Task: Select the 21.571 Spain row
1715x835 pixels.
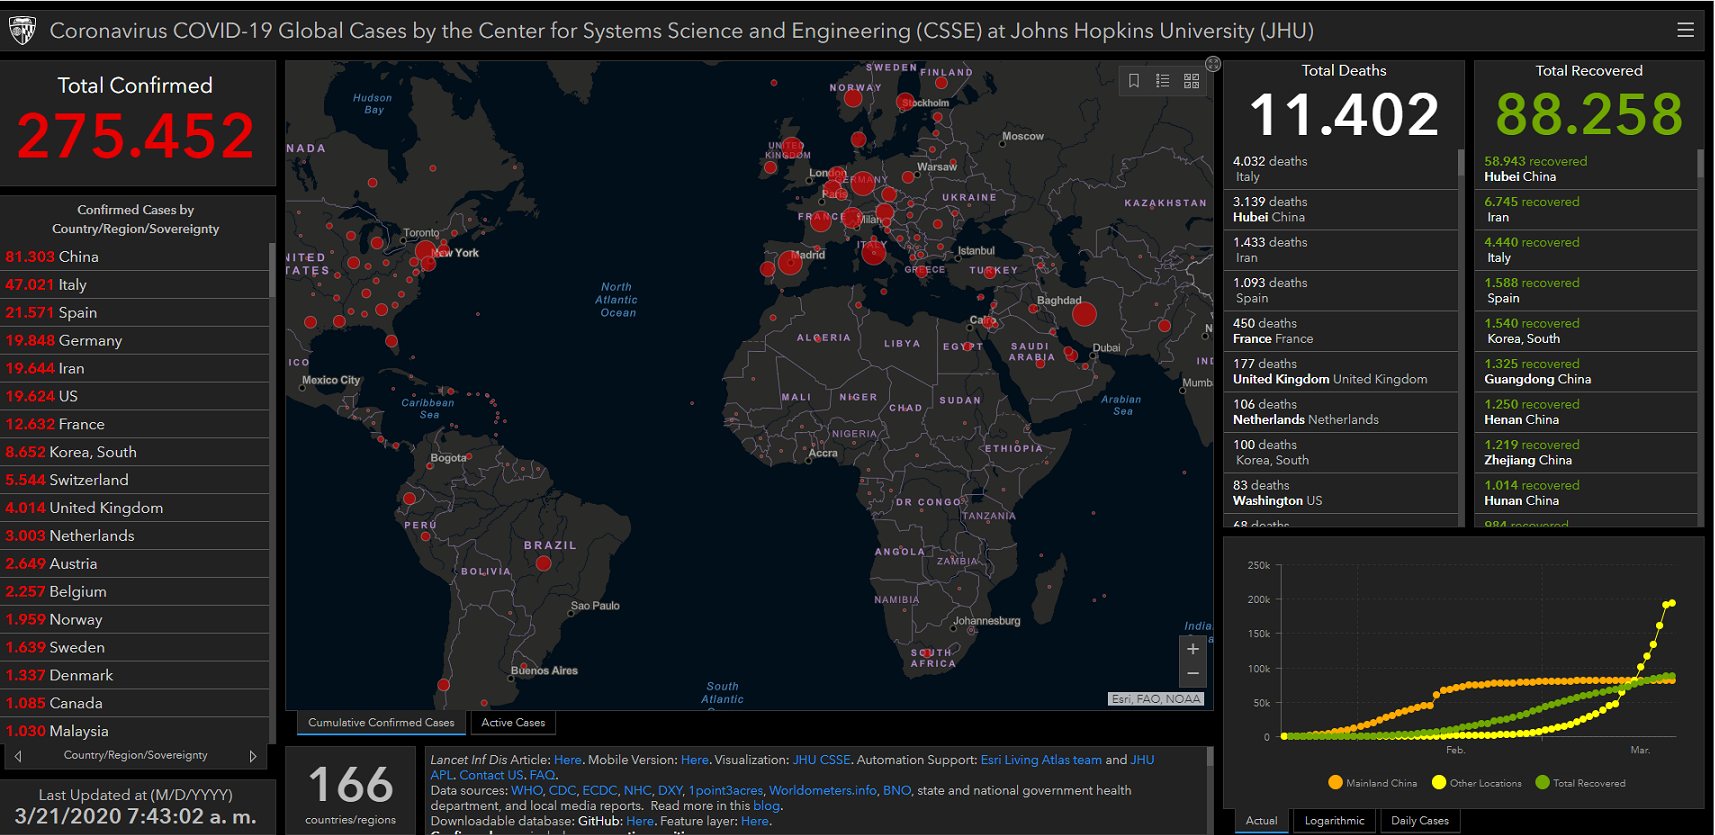Action: click(135, 313)
